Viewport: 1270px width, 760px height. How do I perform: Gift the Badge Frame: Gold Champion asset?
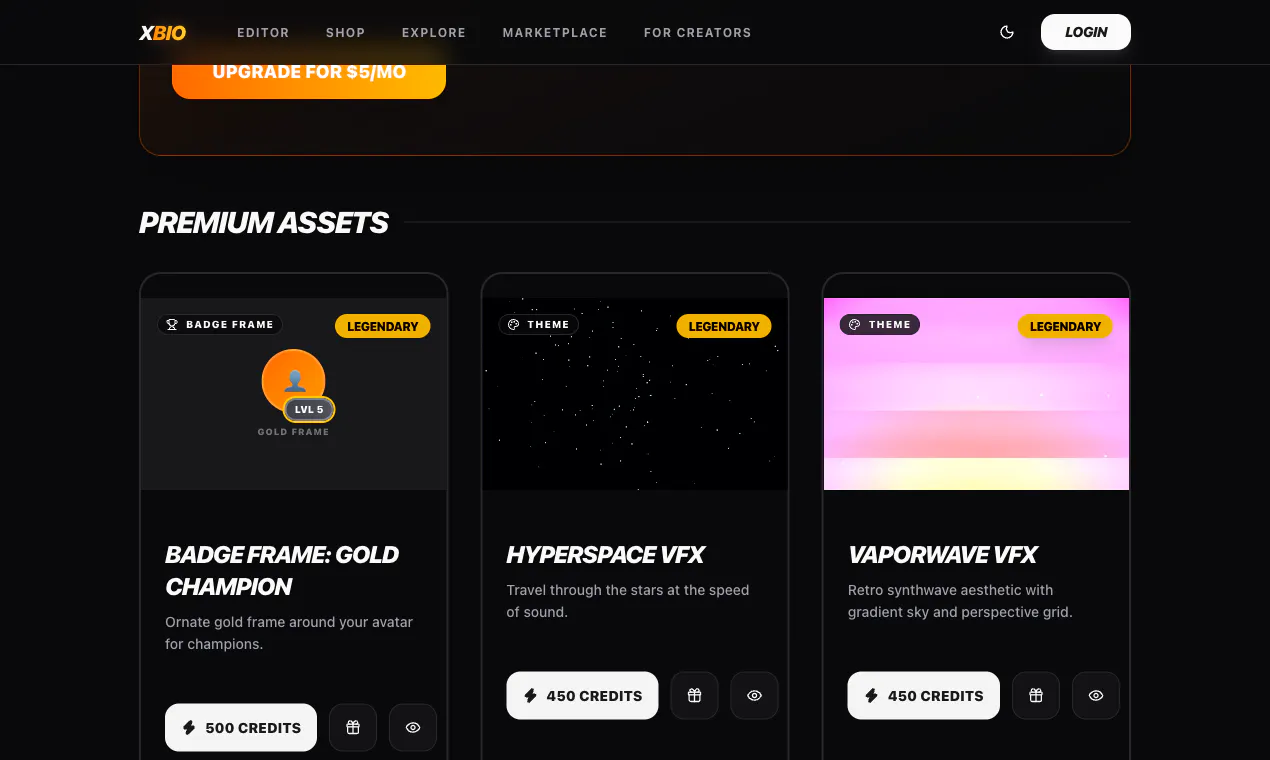coord(353,728)
